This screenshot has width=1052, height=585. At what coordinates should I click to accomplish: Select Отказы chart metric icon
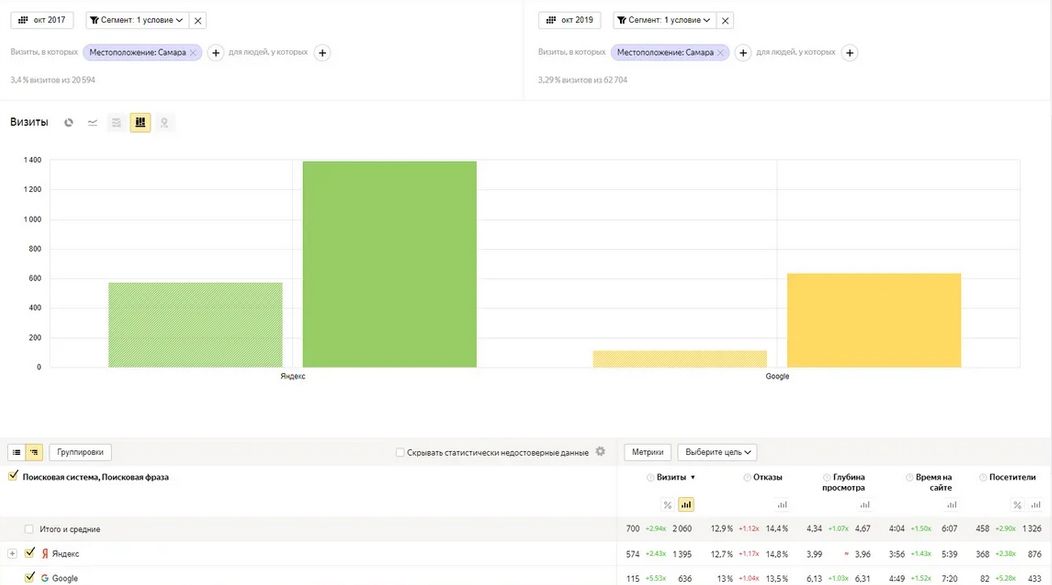point(782,504)
